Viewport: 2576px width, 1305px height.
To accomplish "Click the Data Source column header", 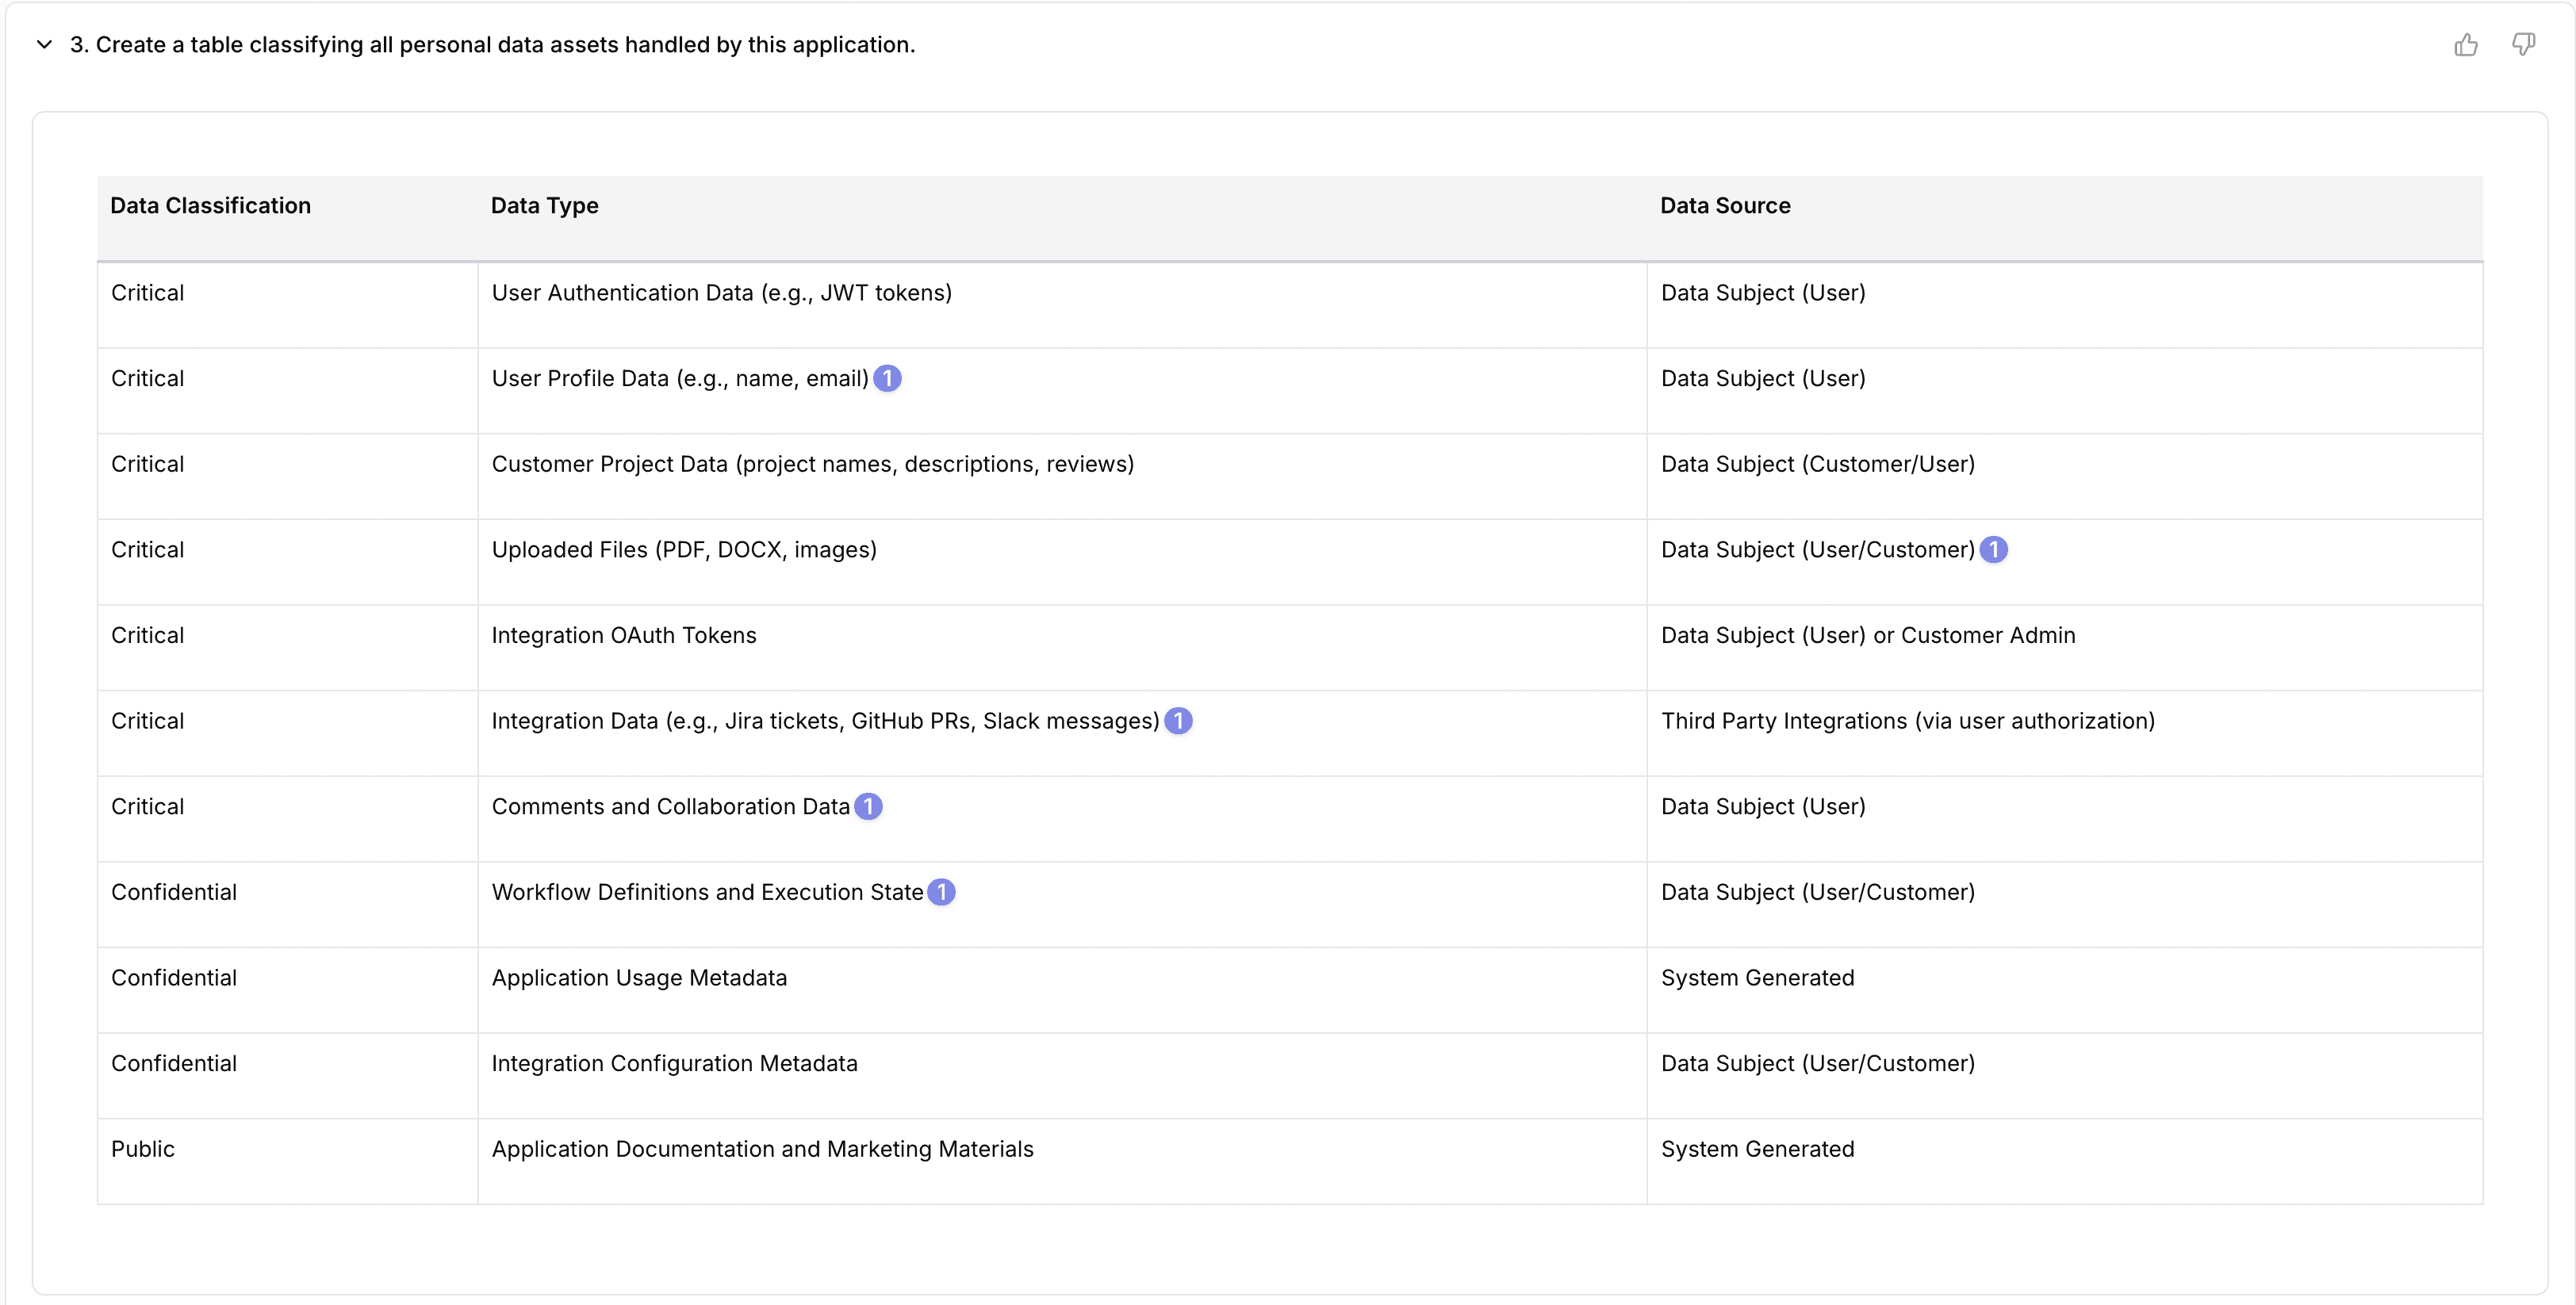I will (x=1725, y=206).
